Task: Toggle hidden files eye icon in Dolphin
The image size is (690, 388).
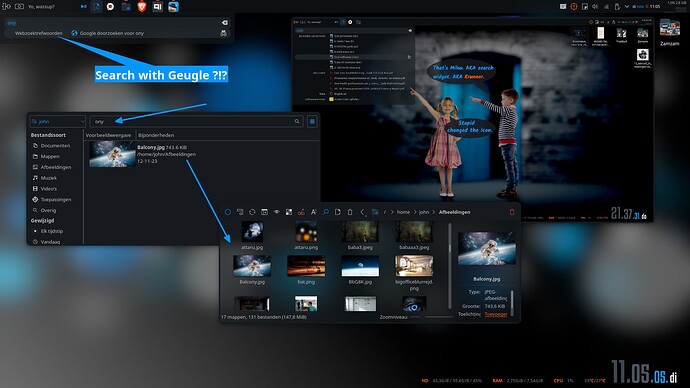Action: [x=276, y=212]
